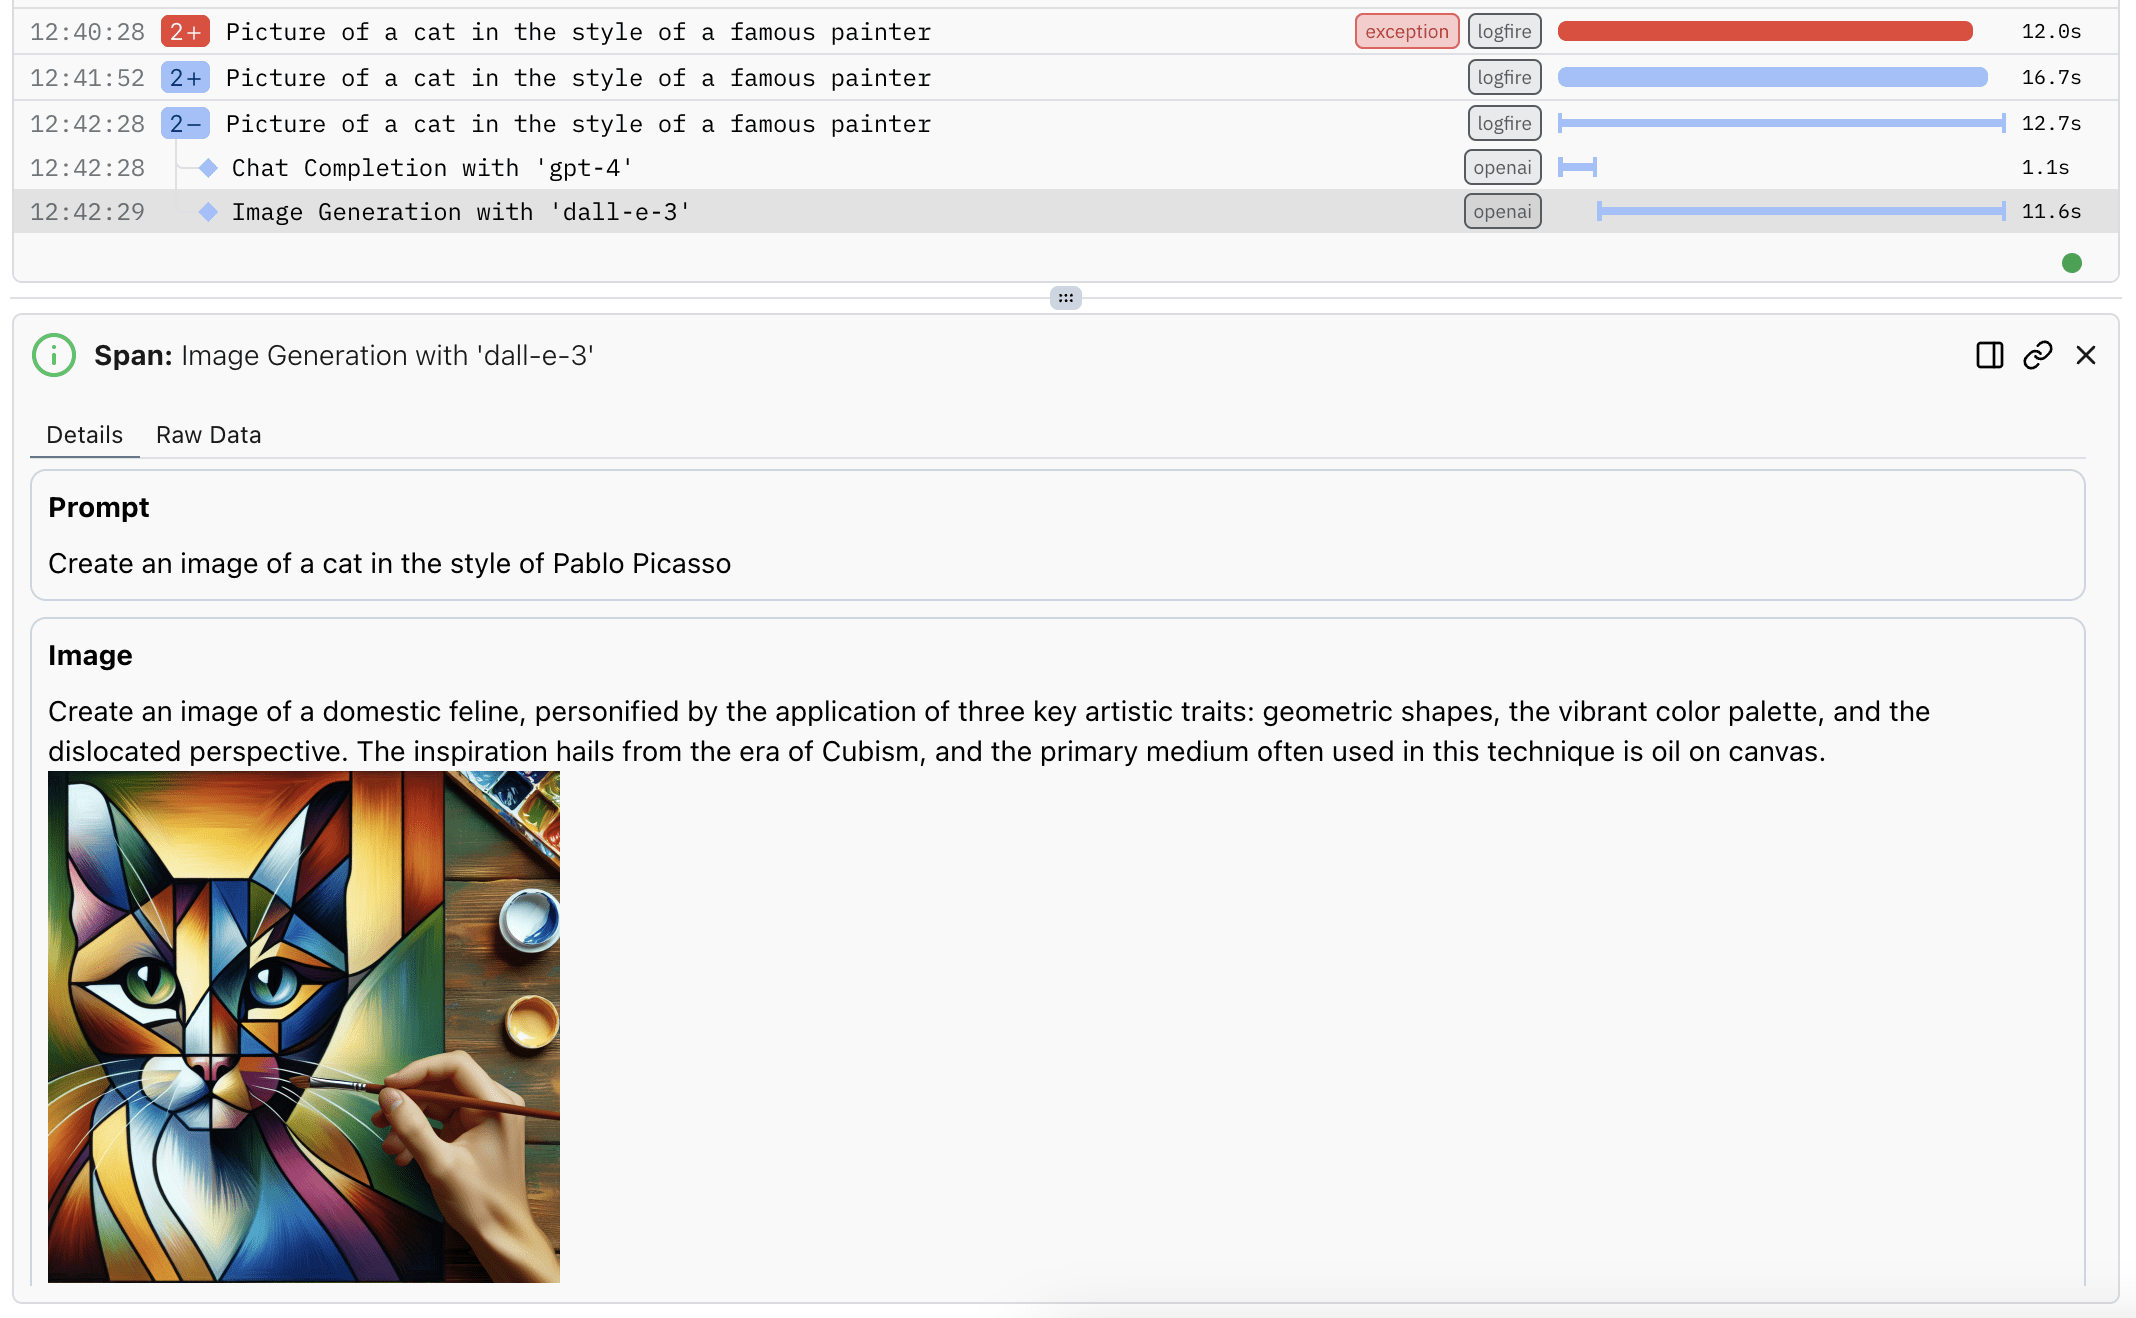The image size is (2136, 1318).
Task: Click the green info circle icon
Action: click(x=54, y=355)
